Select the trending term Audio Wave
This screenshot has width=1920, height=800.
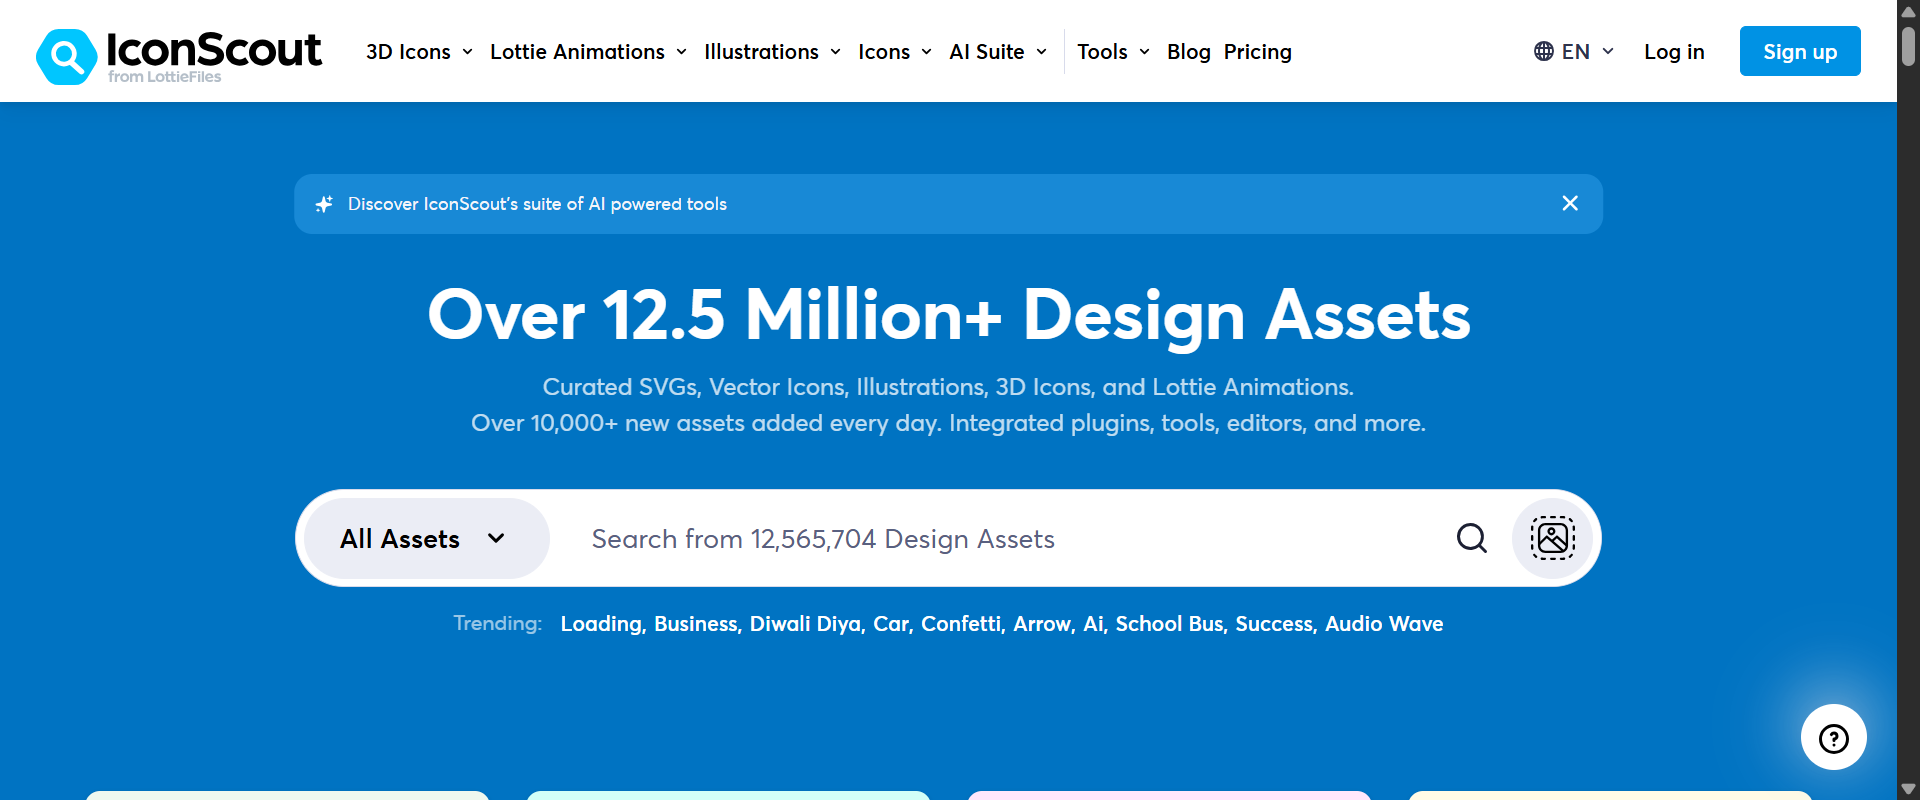[x=1384, y=624]
